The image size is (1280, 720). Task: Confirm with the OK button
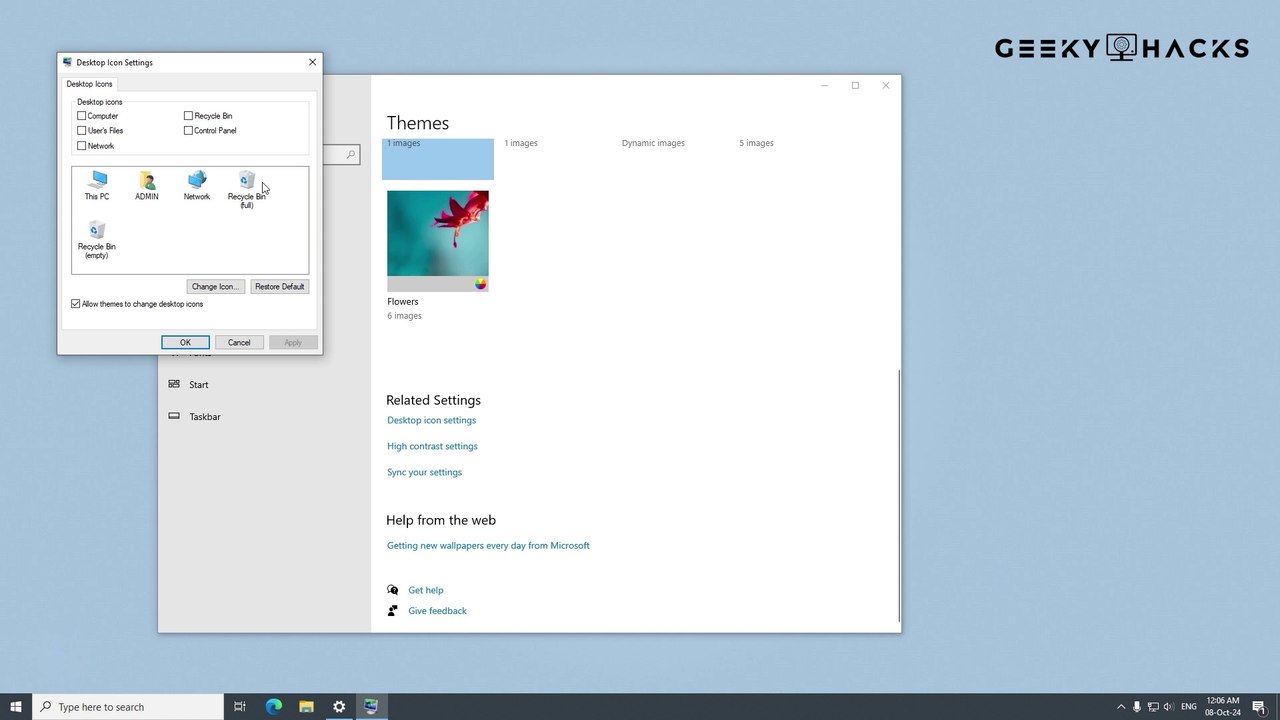point(185,342)
